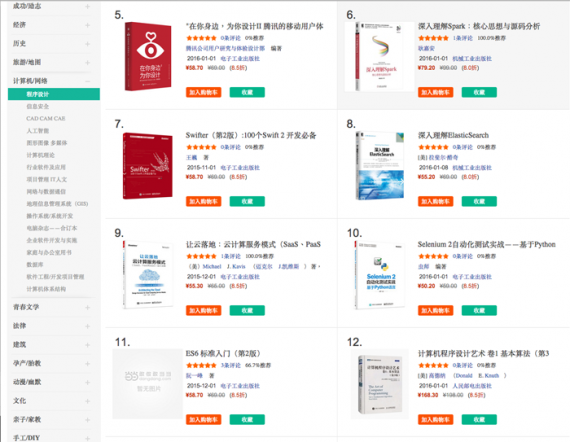Expand the 经济 category plus icon

pyautogui.click(x=87, y=25)
